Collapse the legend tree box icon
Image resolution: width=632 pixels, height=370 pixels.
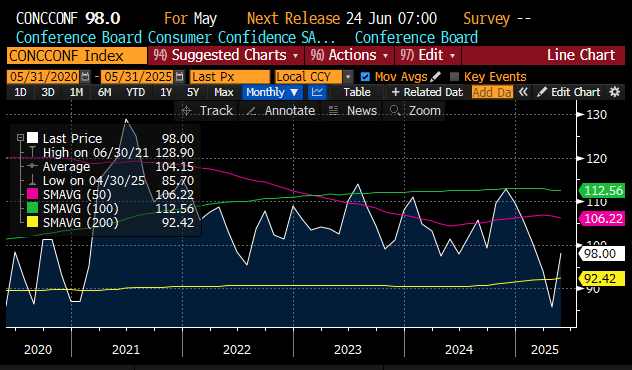pos(20,138)
